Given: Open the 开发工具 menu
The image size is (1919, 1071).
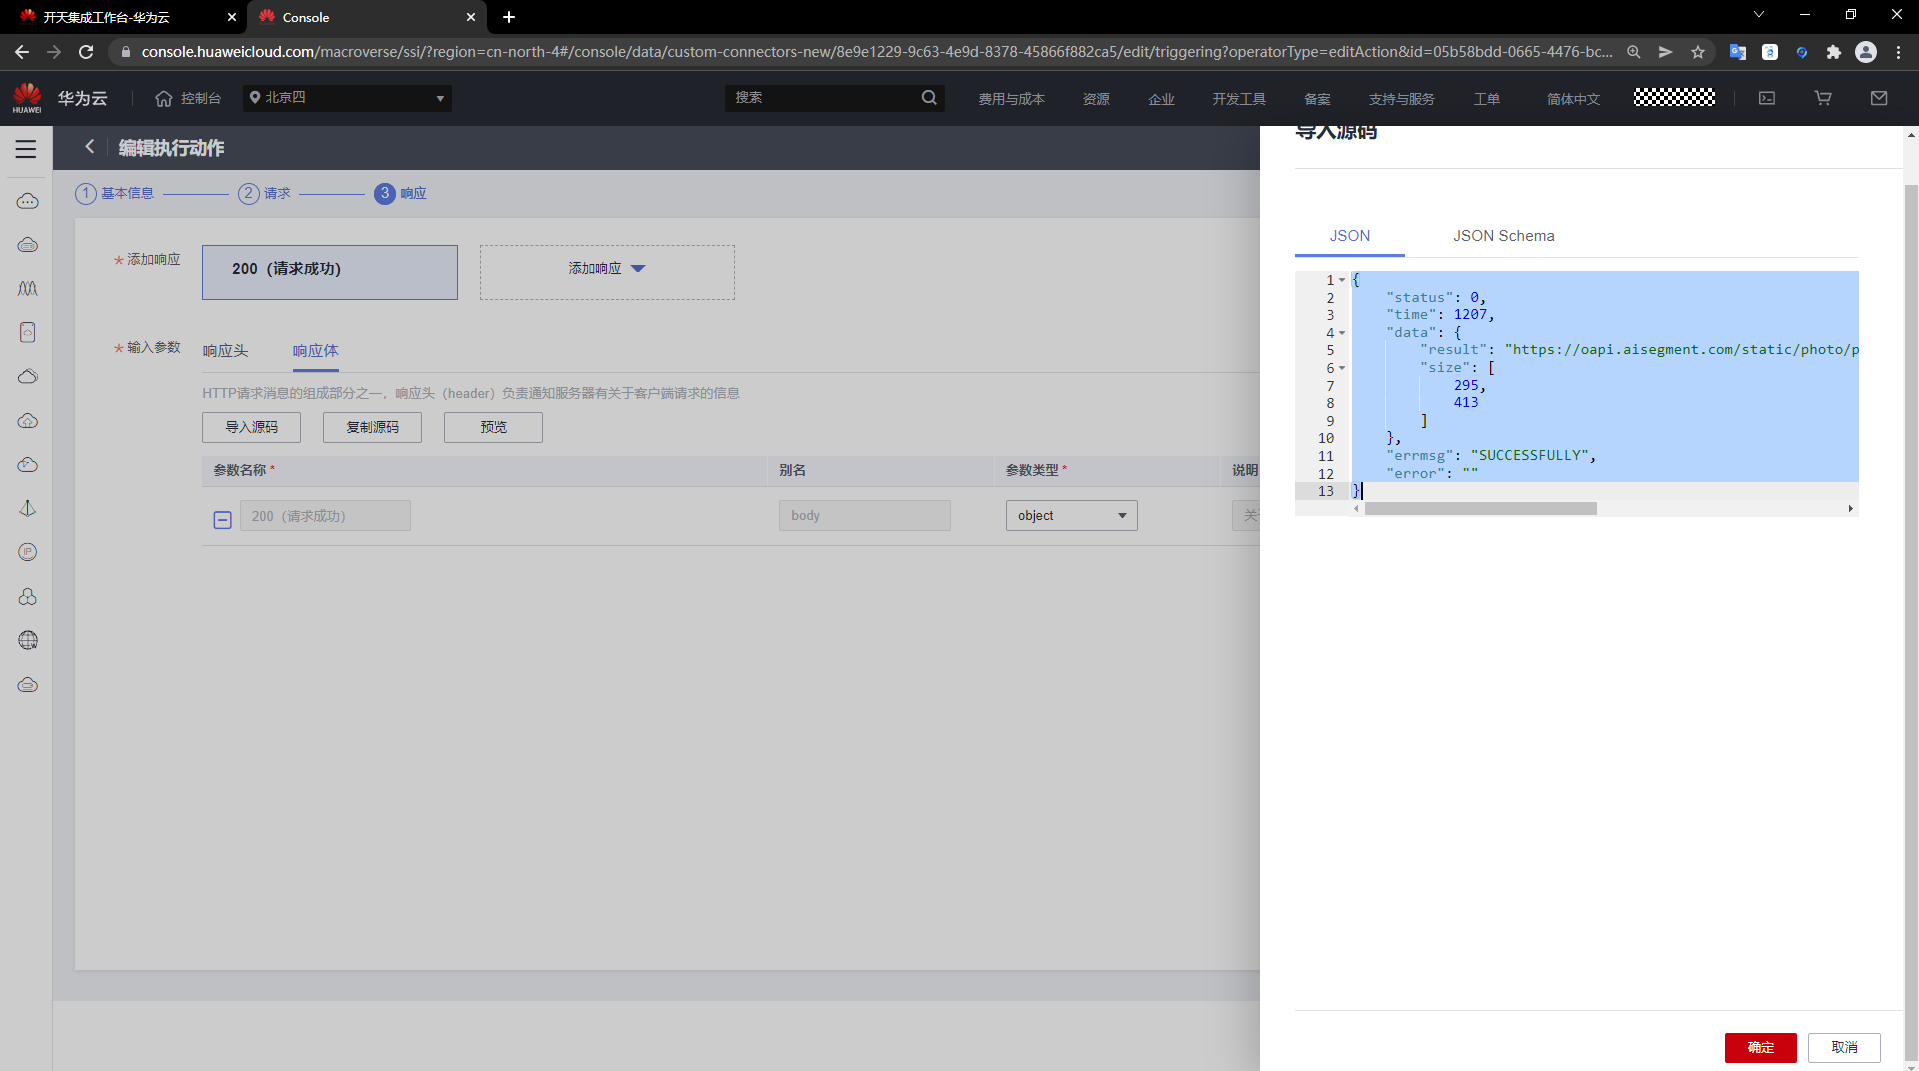Looking at the screenshot, I should tap(1239, 99).
